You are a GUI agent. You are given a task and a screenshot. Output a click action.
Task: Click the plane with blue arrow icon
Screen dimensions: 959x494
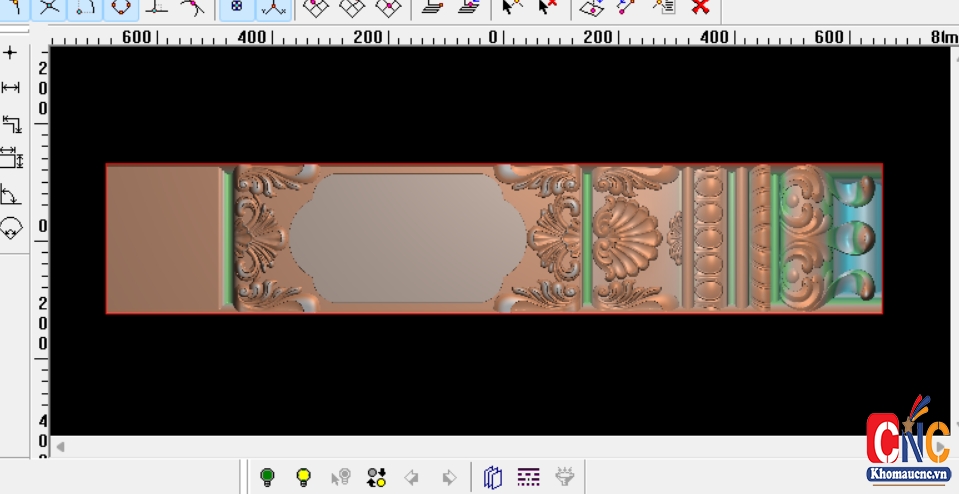coord(591,8)
